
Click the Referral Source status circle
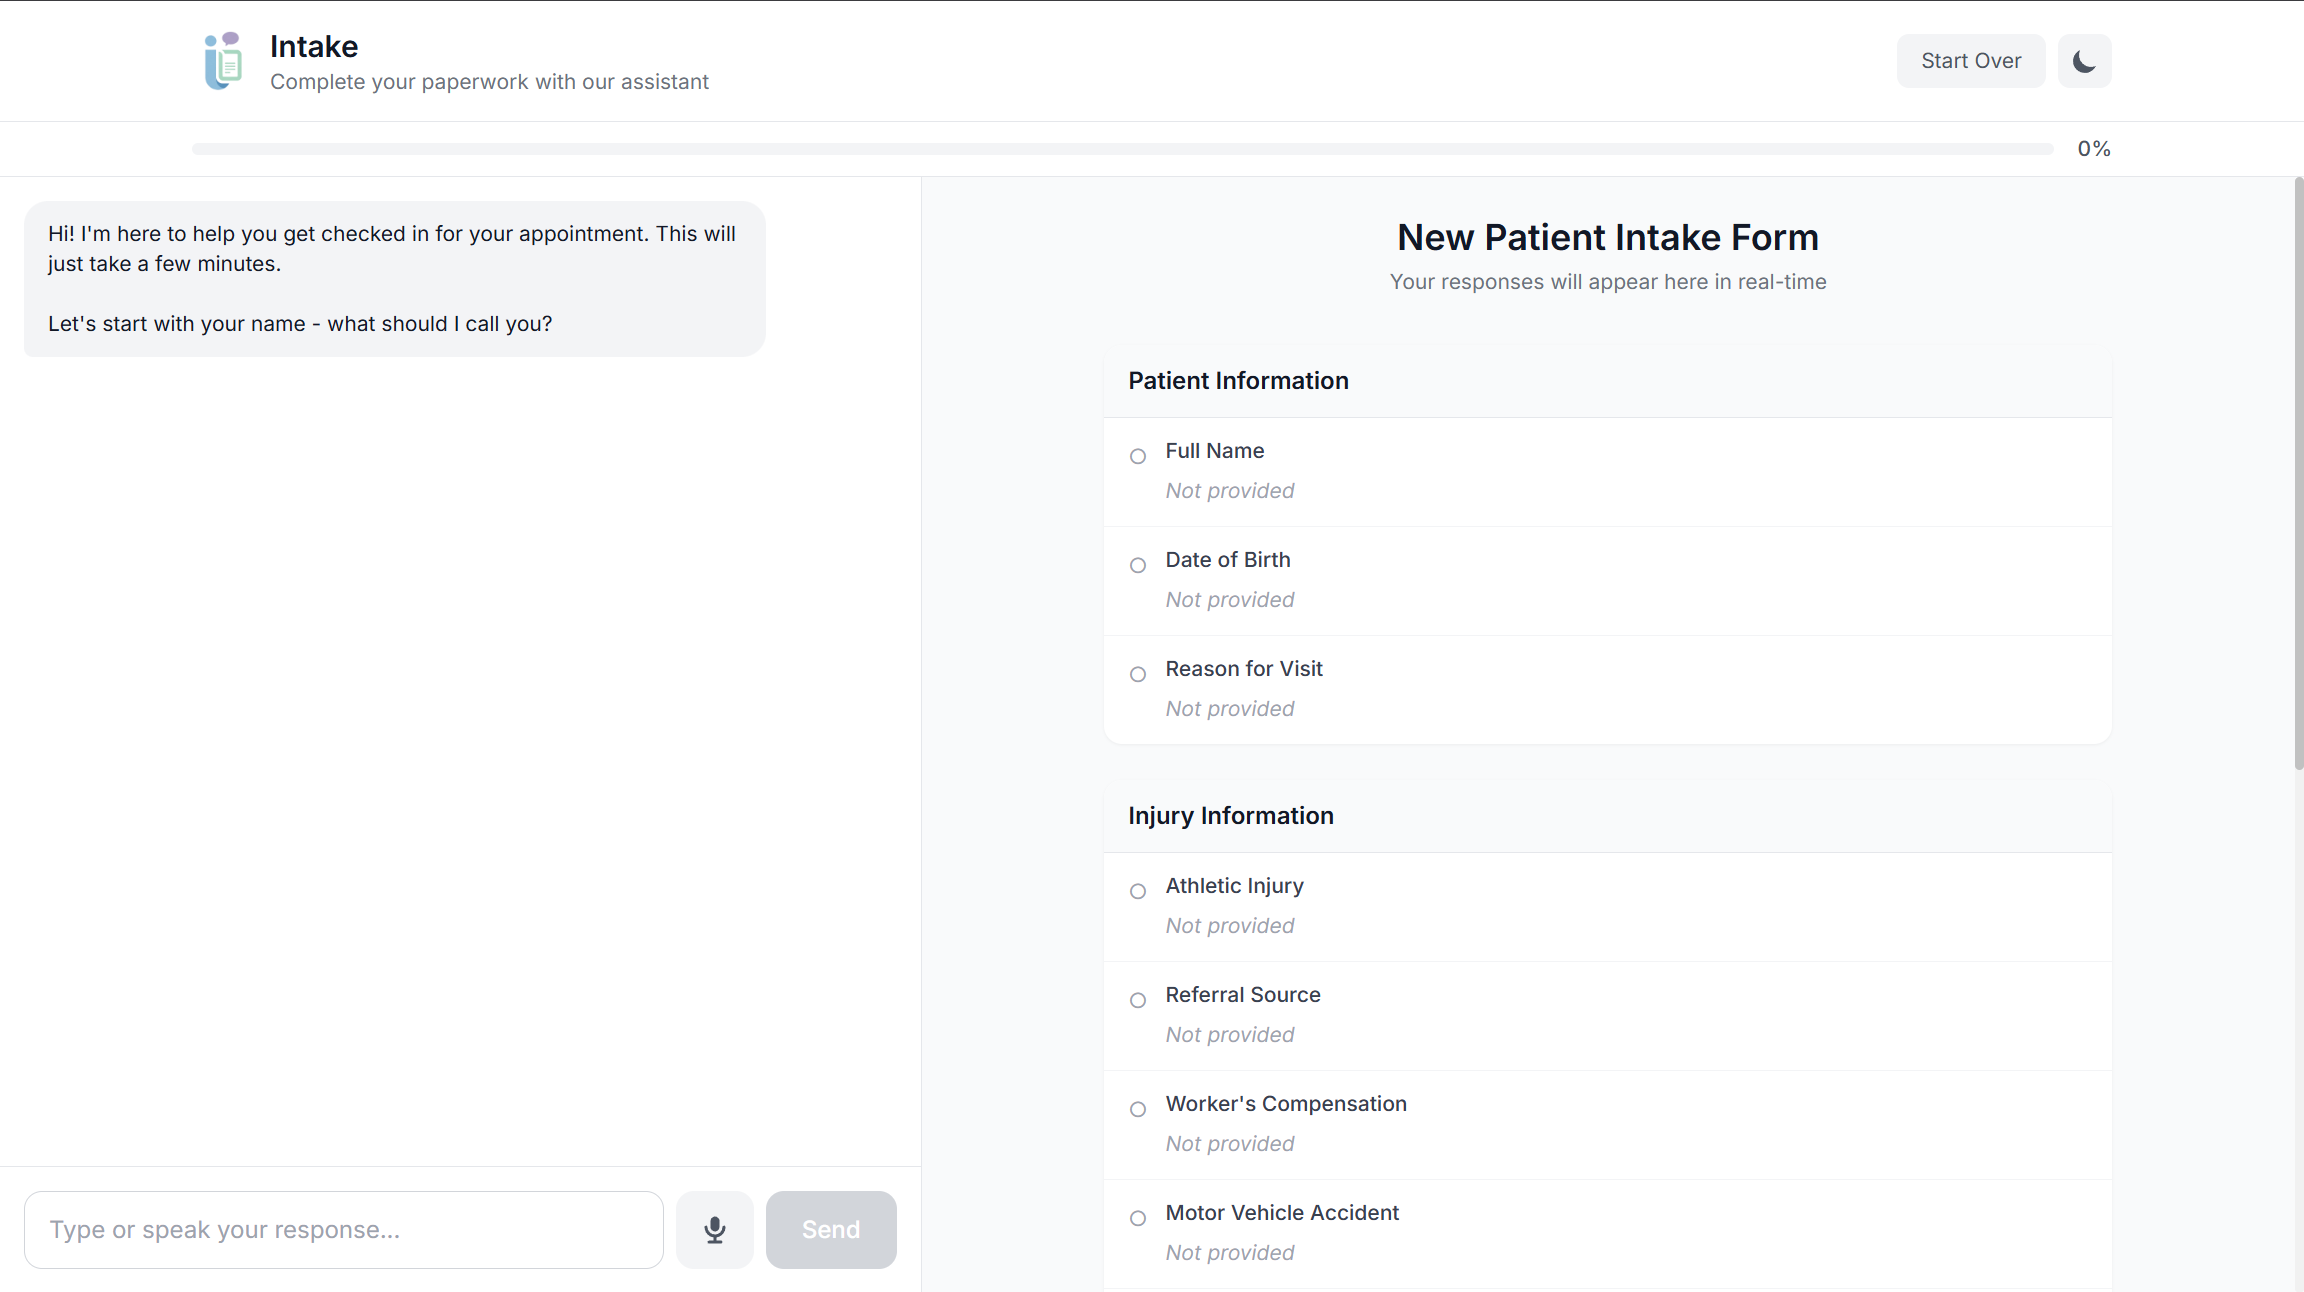[1138, 1001]
